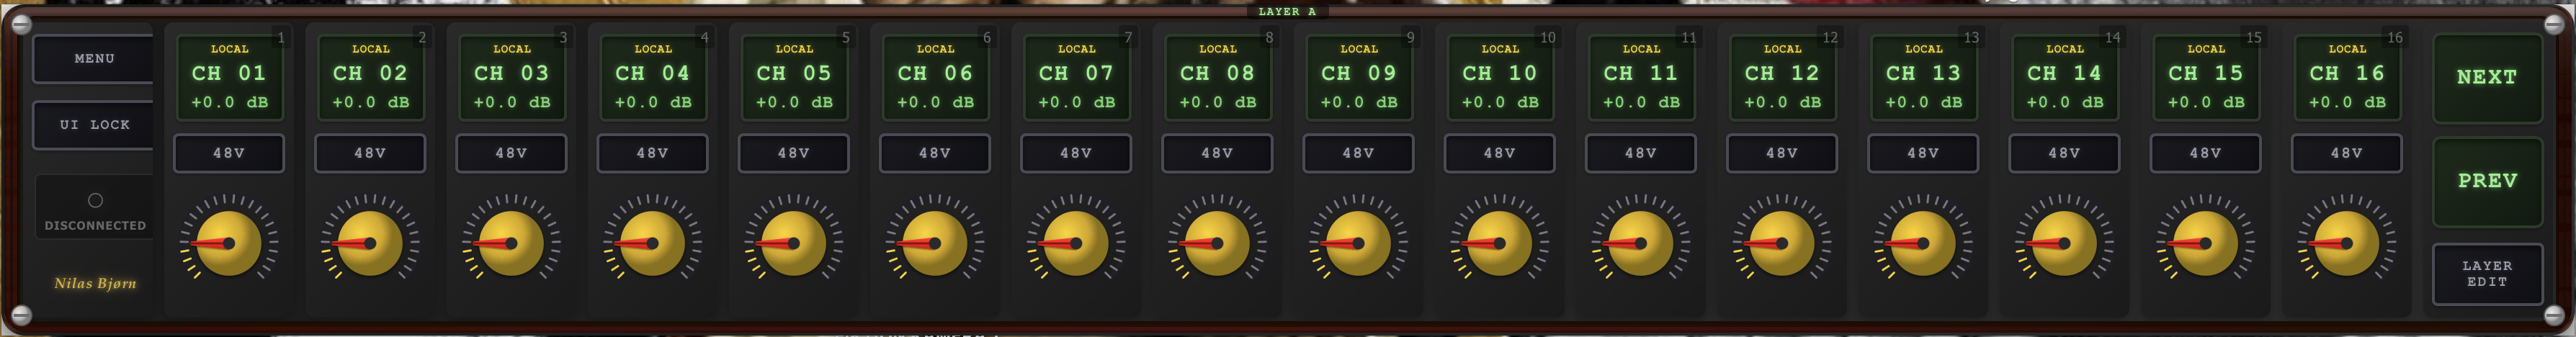Toggle 48V phantom power on CH 13
The width and height of the screenshot is (2576, 337).
coord(1923,153)
